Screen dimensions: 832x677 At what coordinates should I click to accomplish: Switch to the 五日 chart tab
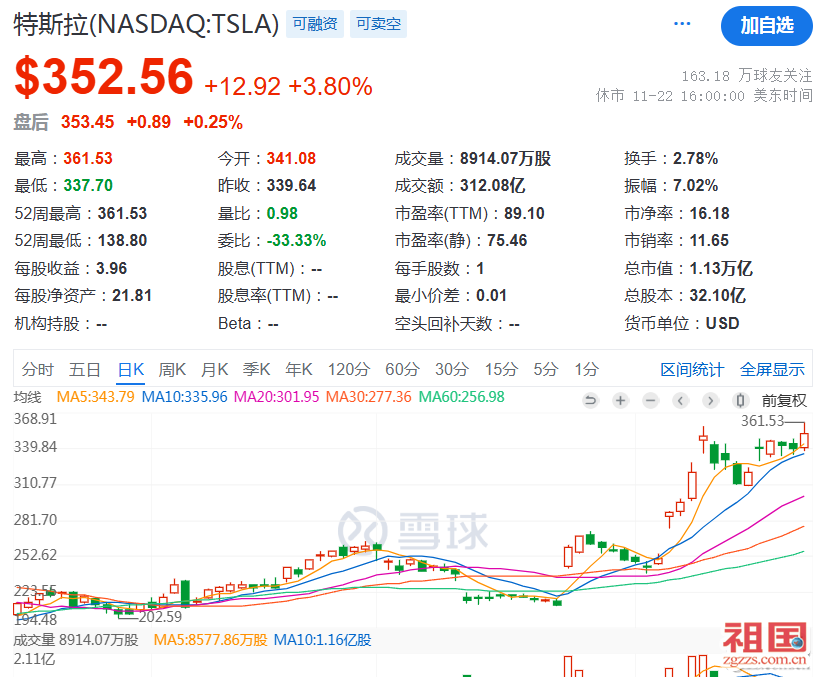coord(84,369)
